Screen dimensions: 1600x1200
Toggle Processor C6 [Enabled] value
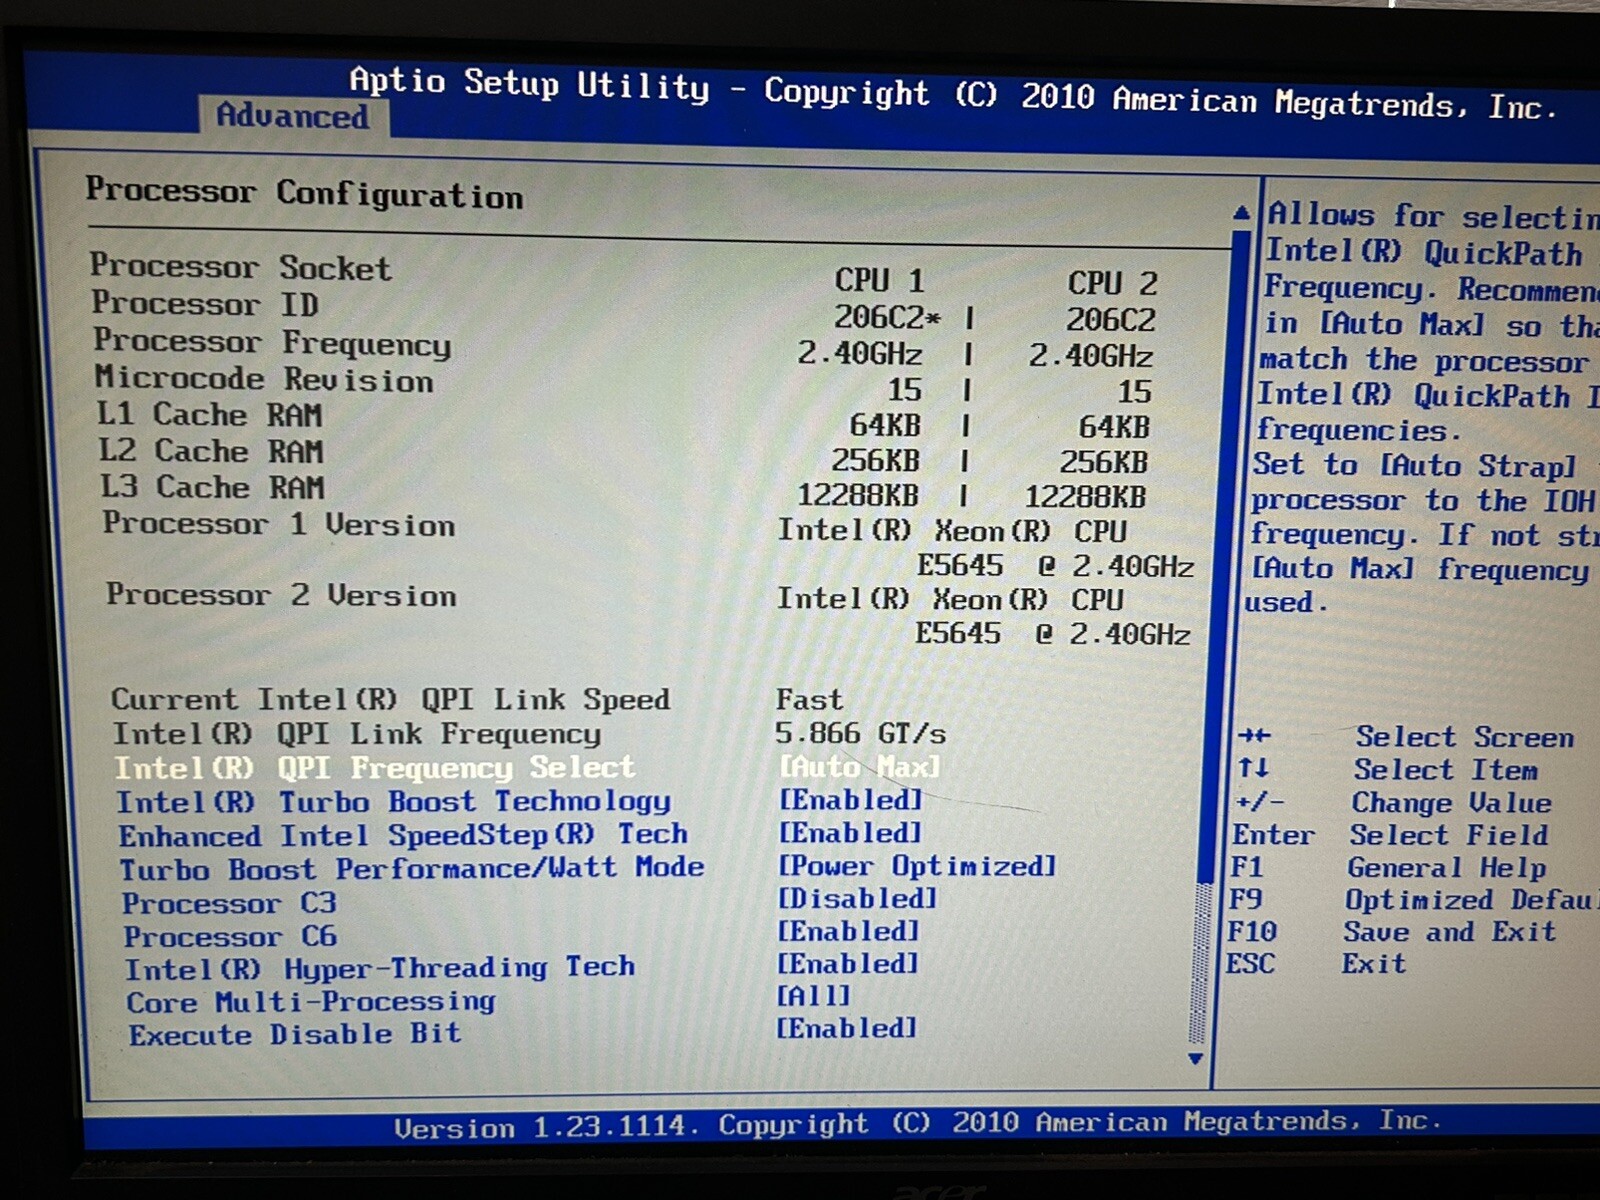848,931
